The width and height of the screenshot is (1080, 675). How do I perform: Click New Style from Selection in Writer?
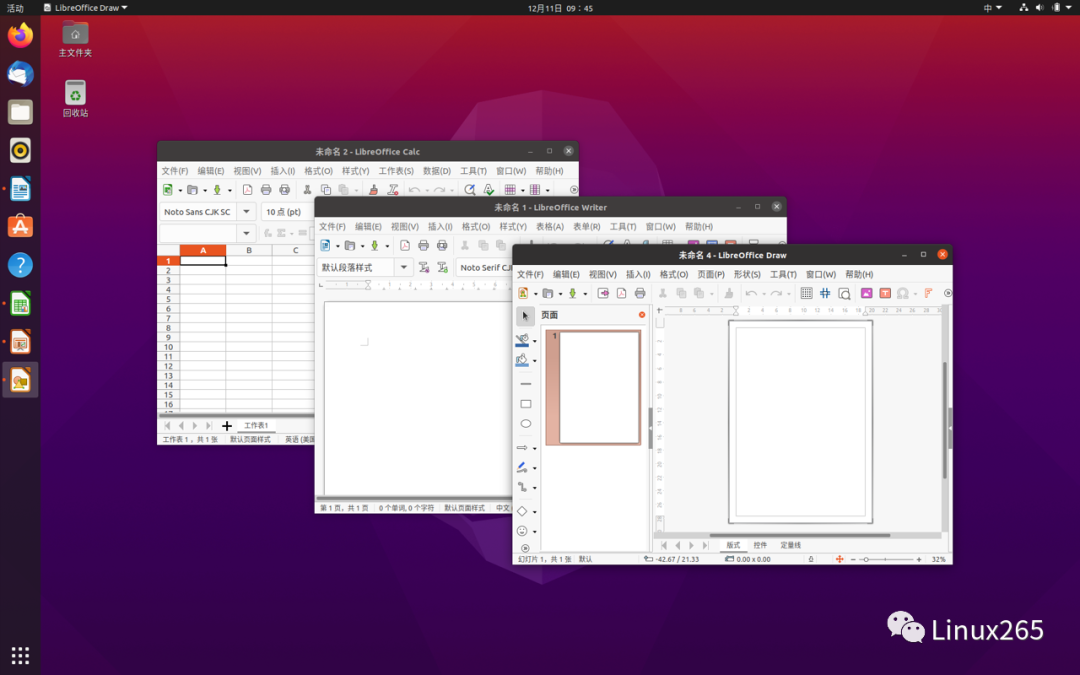[x=442, y=267]
